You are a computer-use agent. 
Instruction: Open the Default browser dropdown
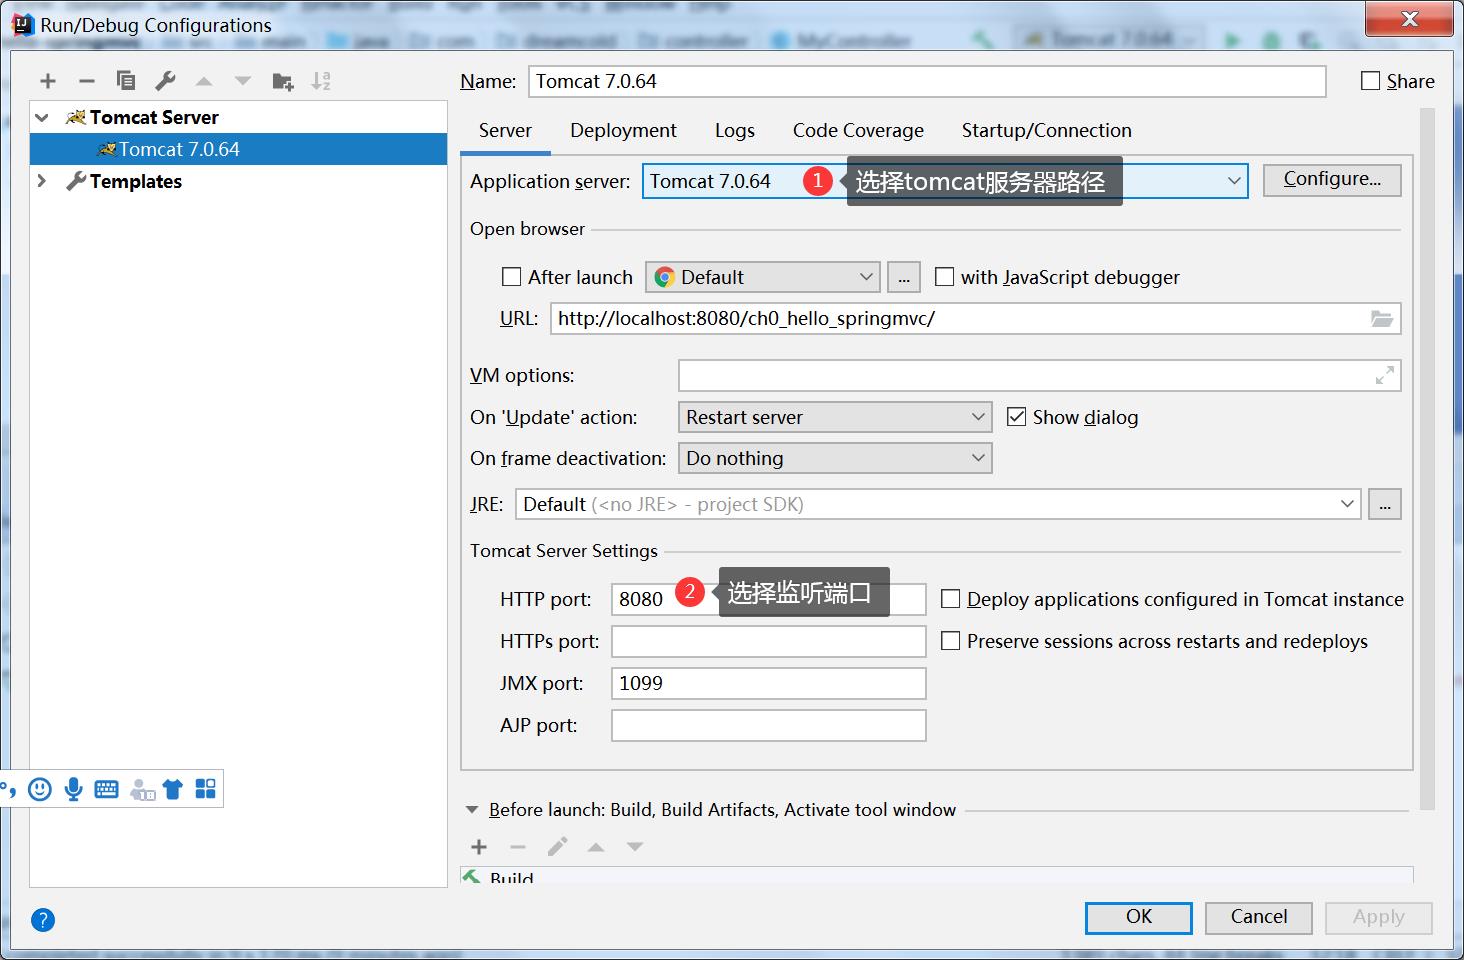pyautogui.click(x=763, y=277)
